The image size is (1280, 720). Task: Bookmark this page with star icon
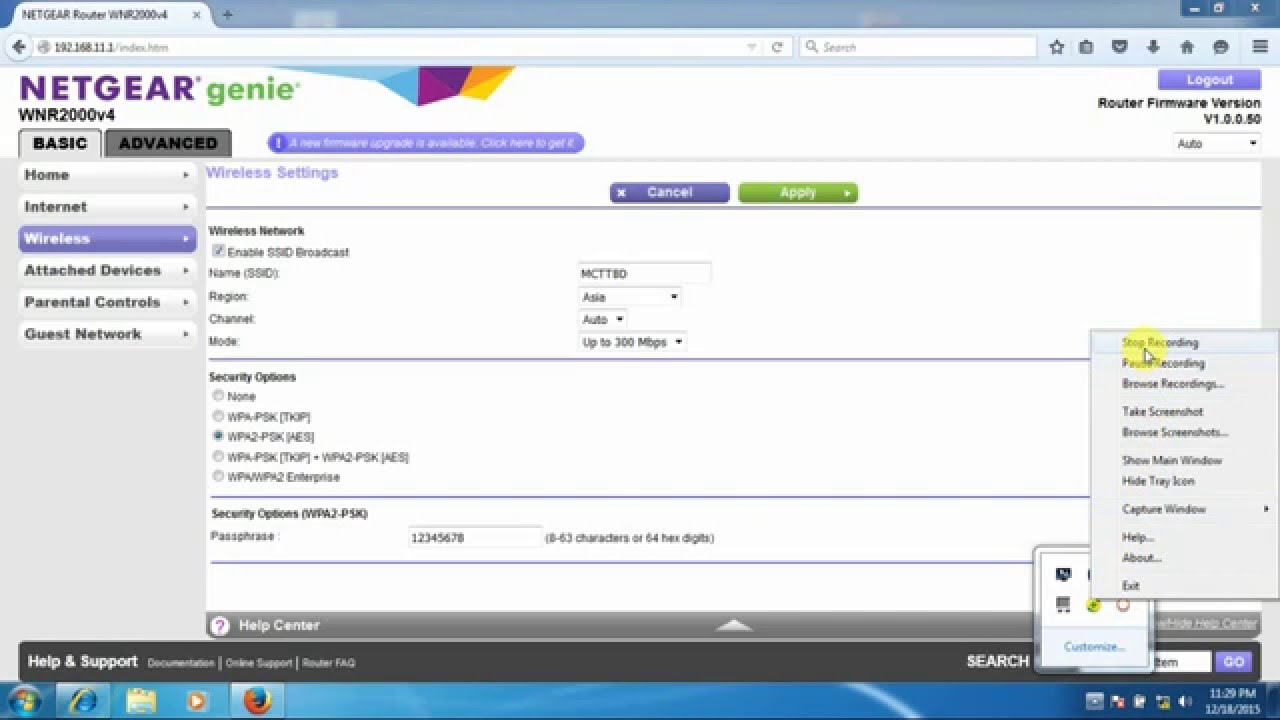click(1057, 47)
